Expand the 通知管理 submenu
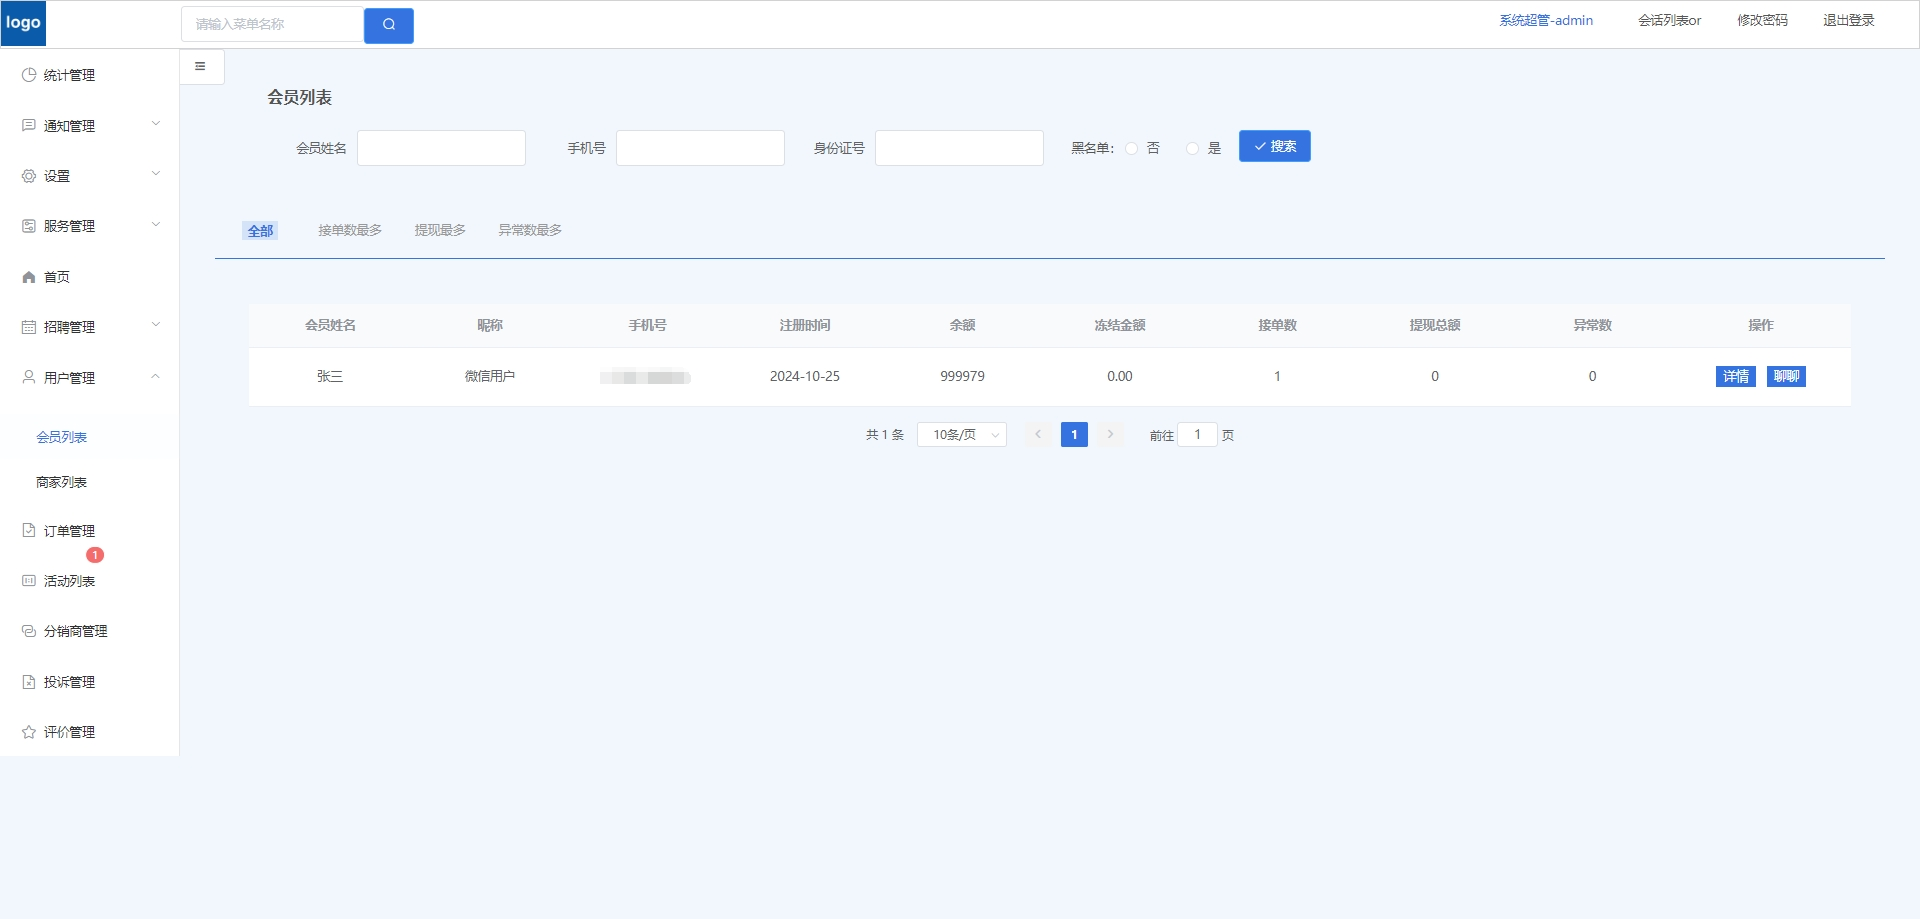This screenshot has width=1920, height=919. pos(155,125)
